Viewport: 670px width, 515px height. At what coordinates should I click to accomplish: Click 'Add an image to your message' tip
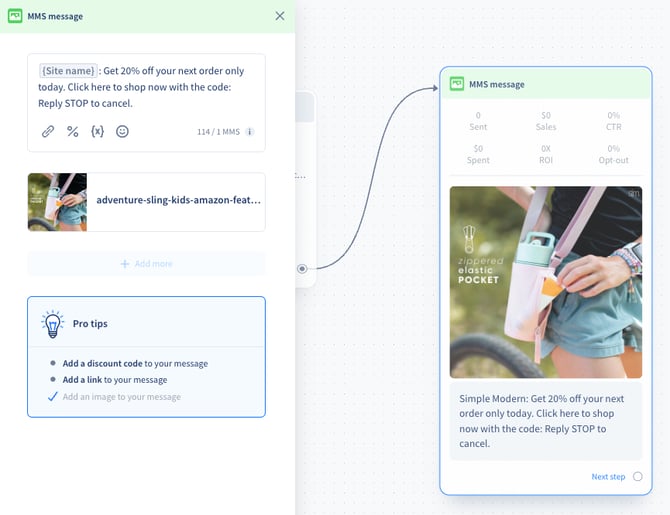coord(122,397)
